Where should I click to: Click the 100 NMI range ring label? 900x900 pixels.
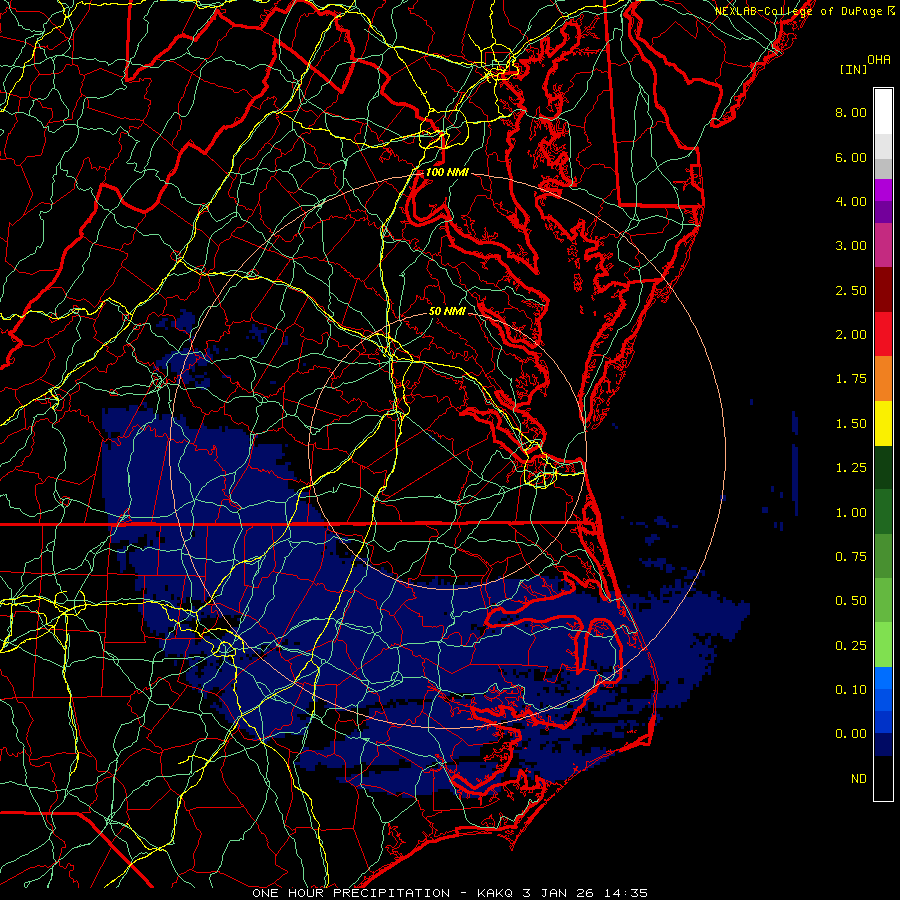point(447,172)
